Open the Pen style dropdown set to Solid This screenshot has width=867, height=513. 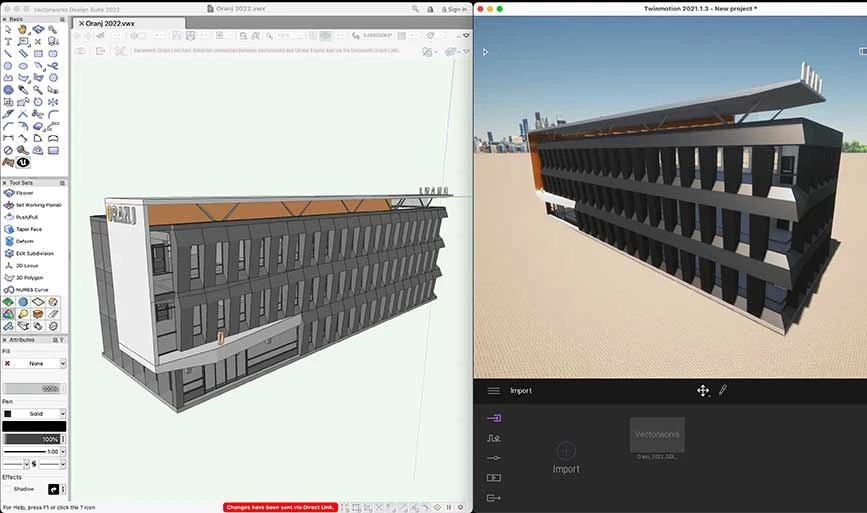click(x=35, y=413)
